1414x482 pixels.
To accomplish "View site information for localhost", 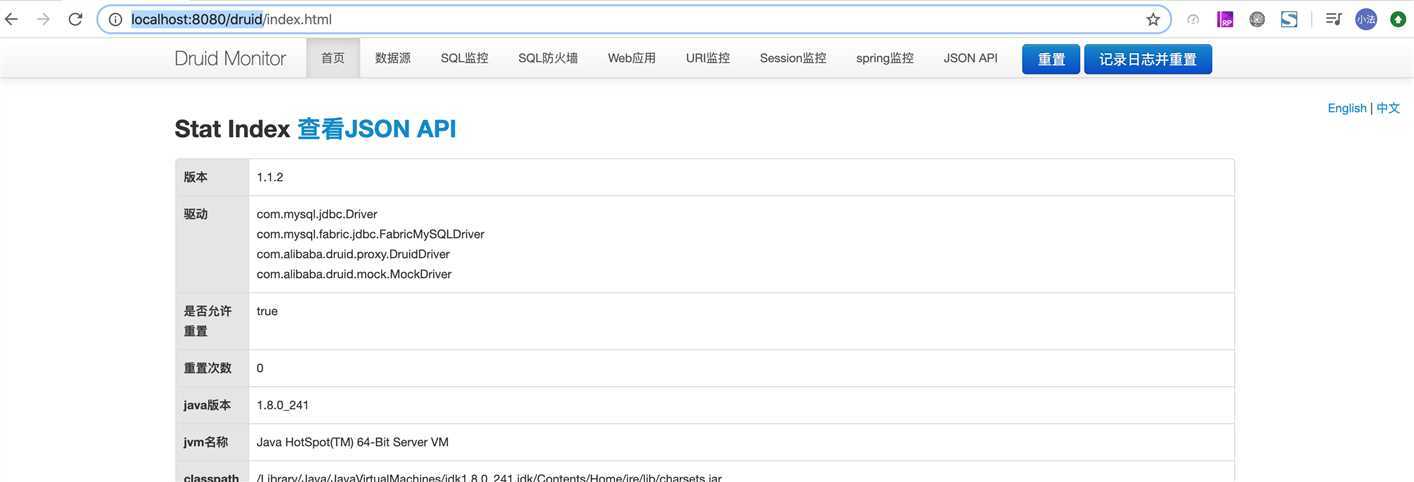I will [115, 19].
